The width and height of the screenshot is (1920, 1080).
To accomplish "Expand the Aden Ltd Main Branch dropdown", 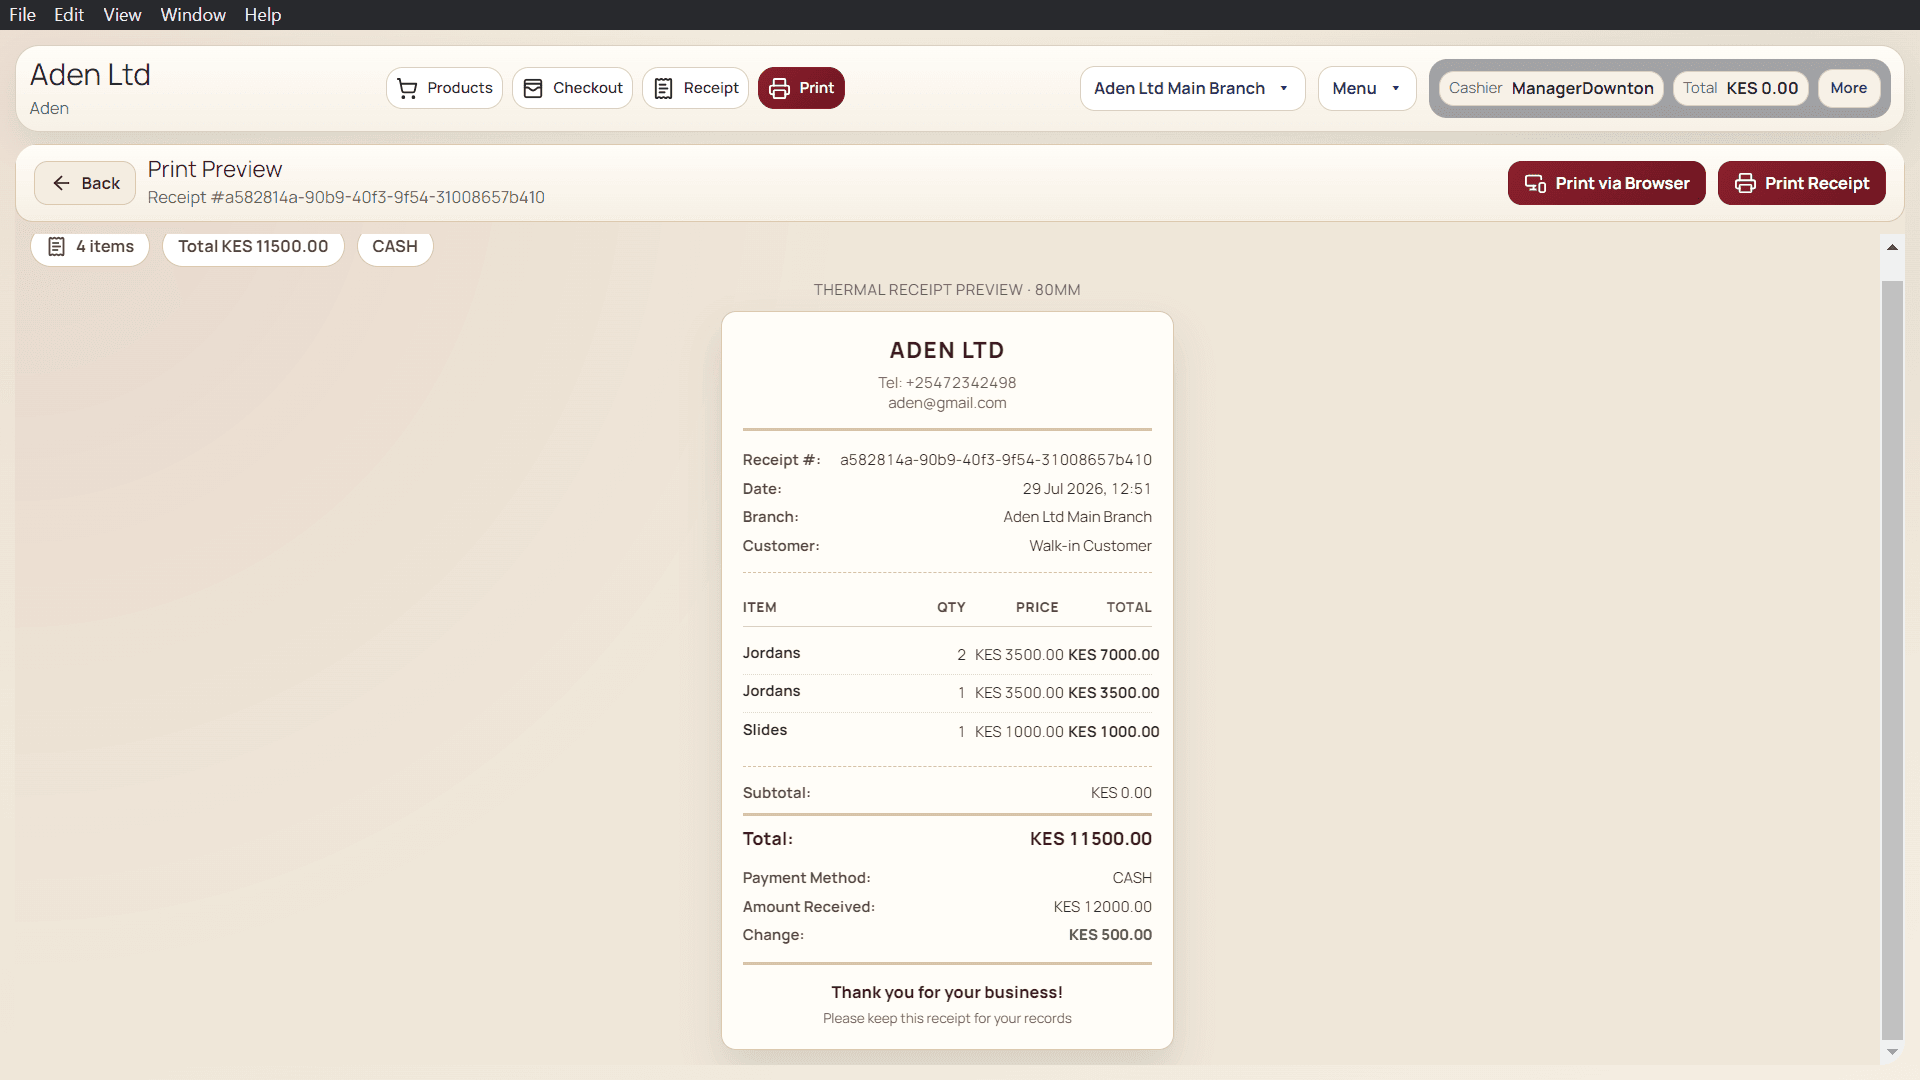I will click(x=1192, y=88).
